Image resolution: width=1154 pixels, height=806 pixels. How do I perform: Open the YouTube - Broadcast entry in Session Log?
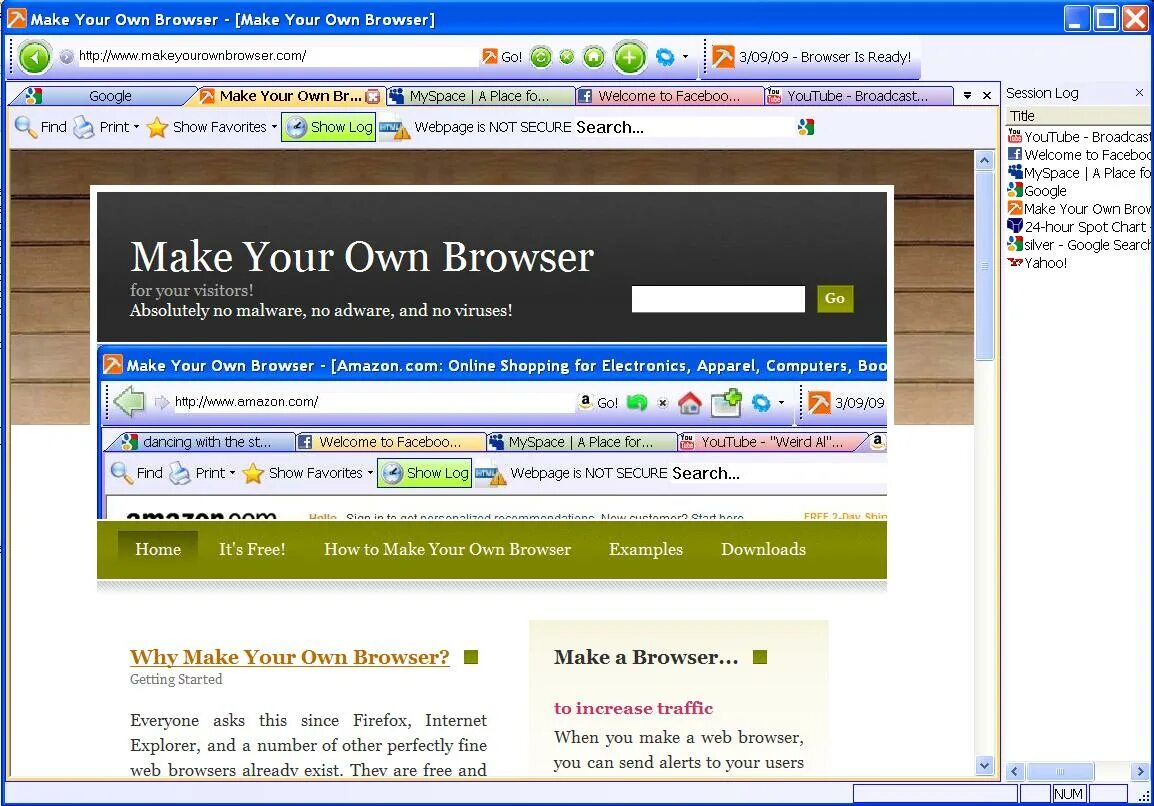[x=1078, y=136]
